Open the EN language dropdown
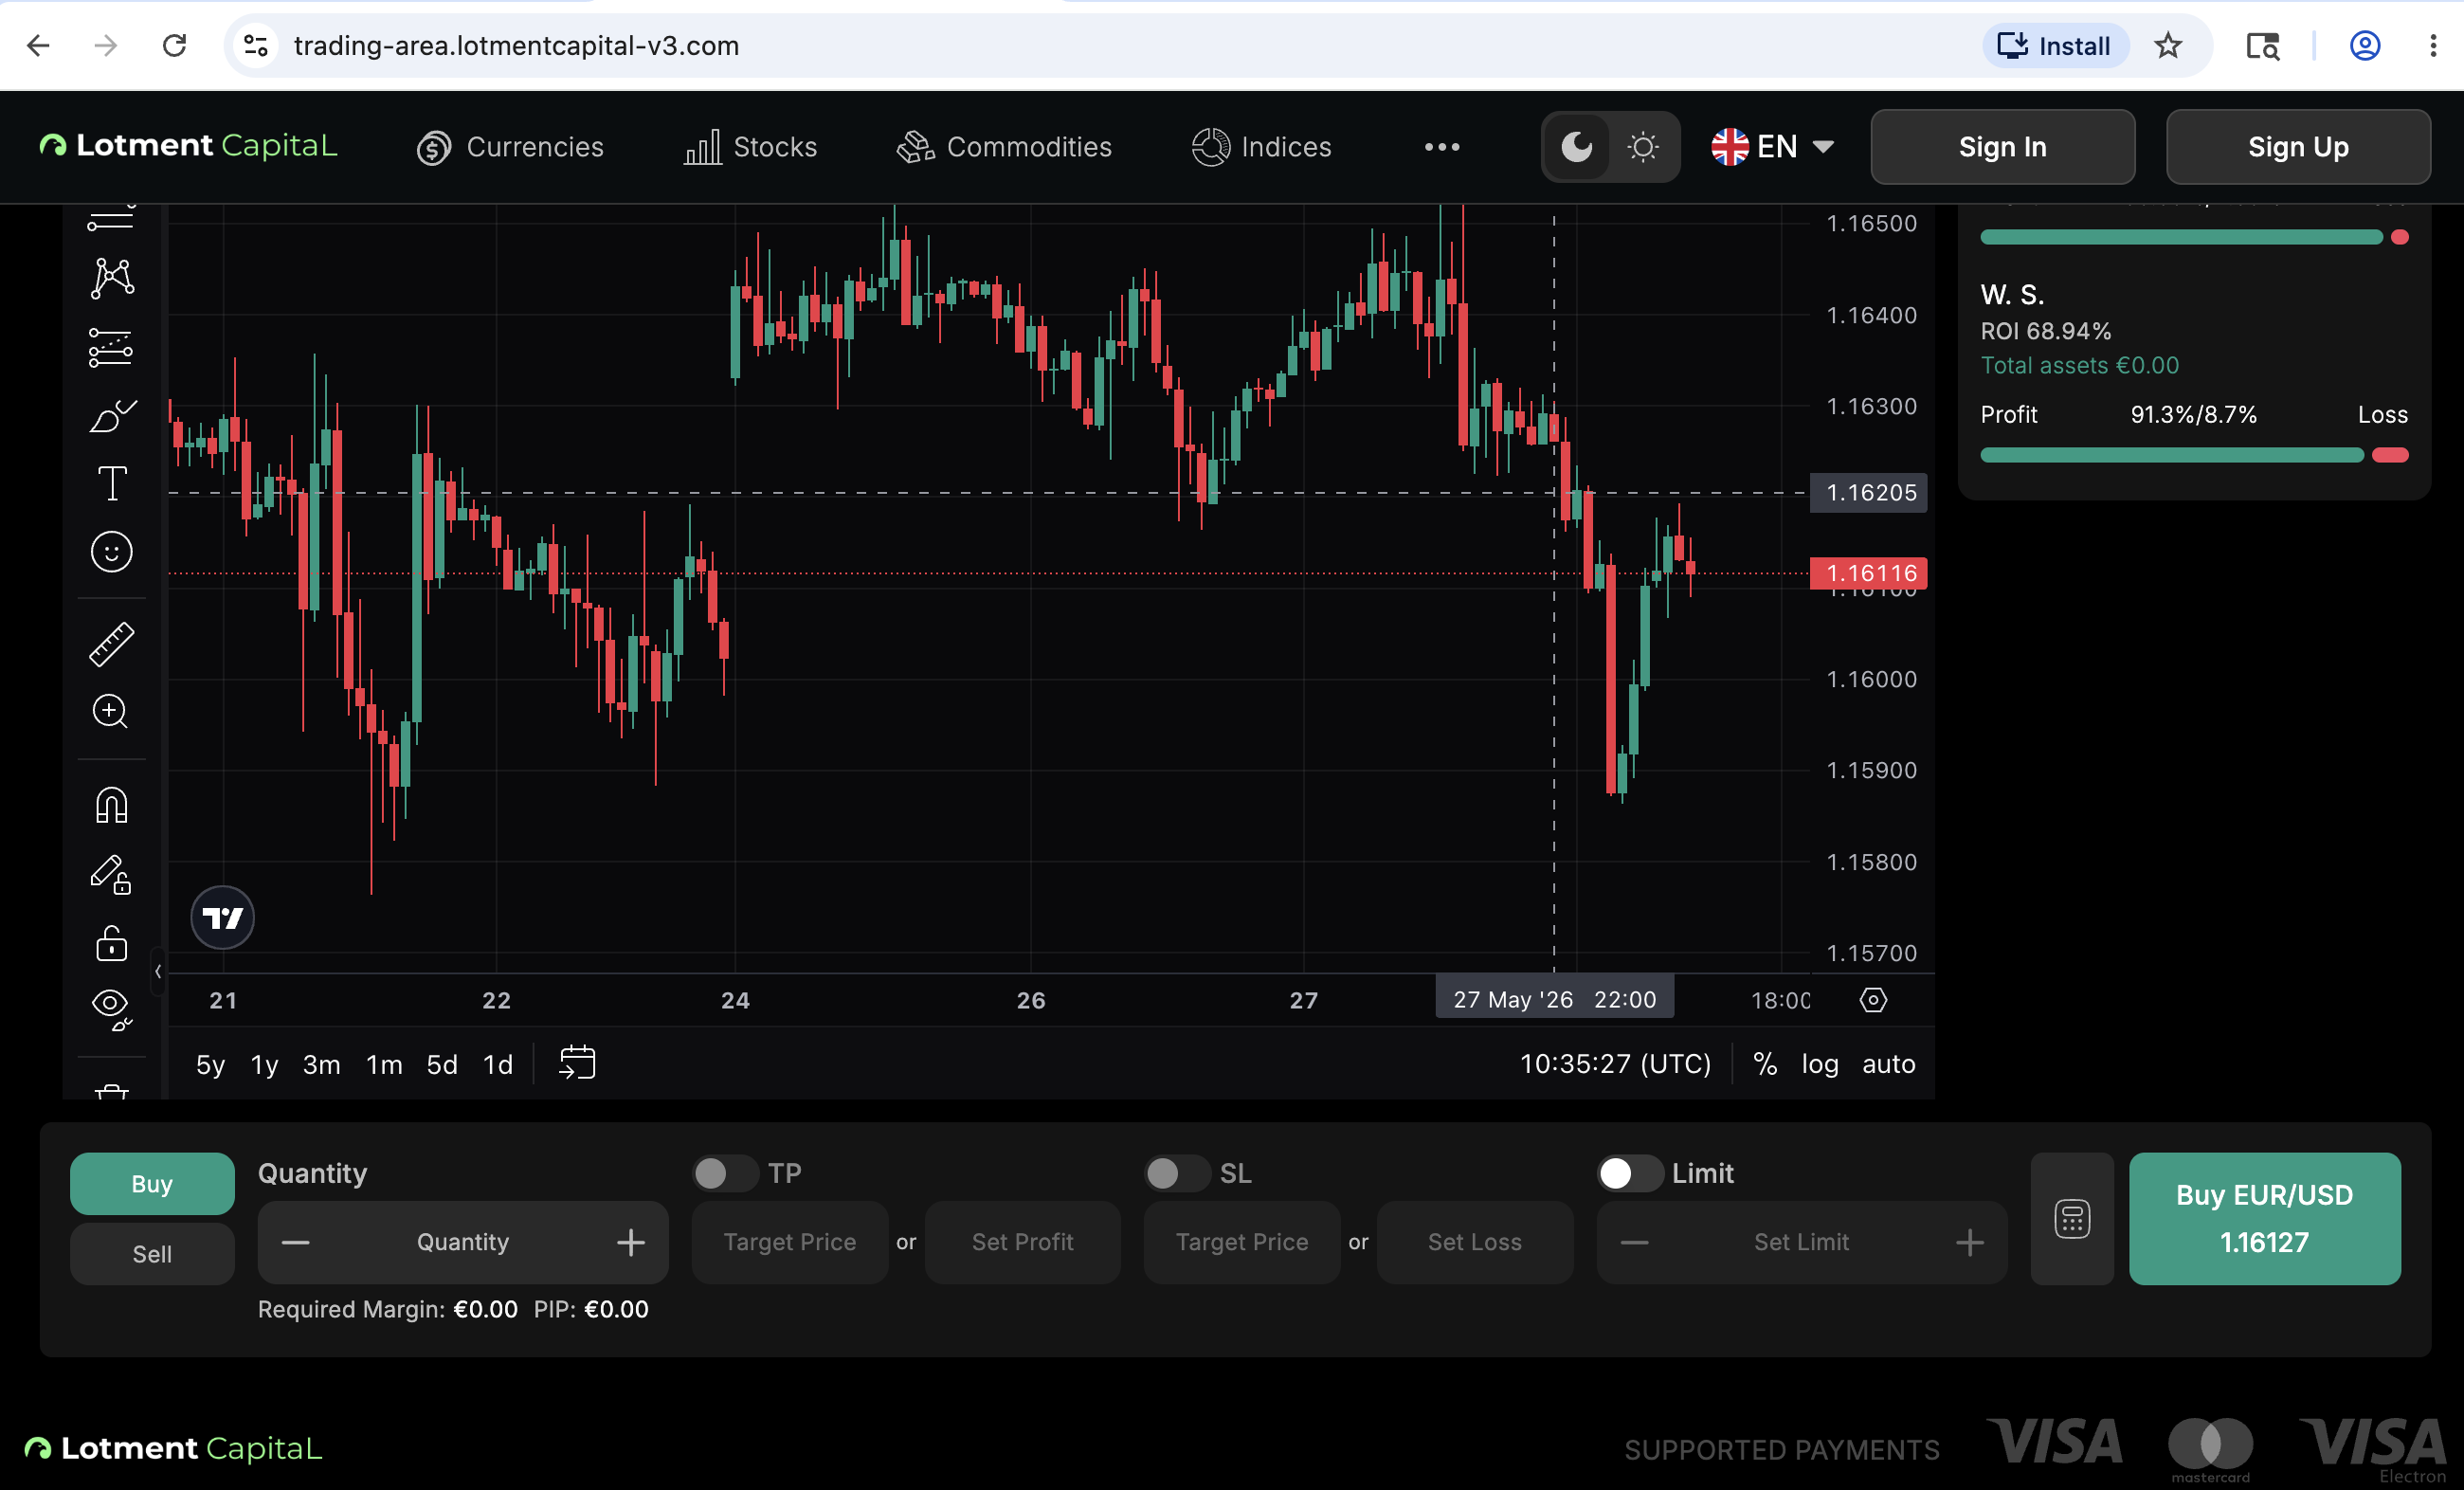The image size is (2464, 1490). [x=1773, y=147]
